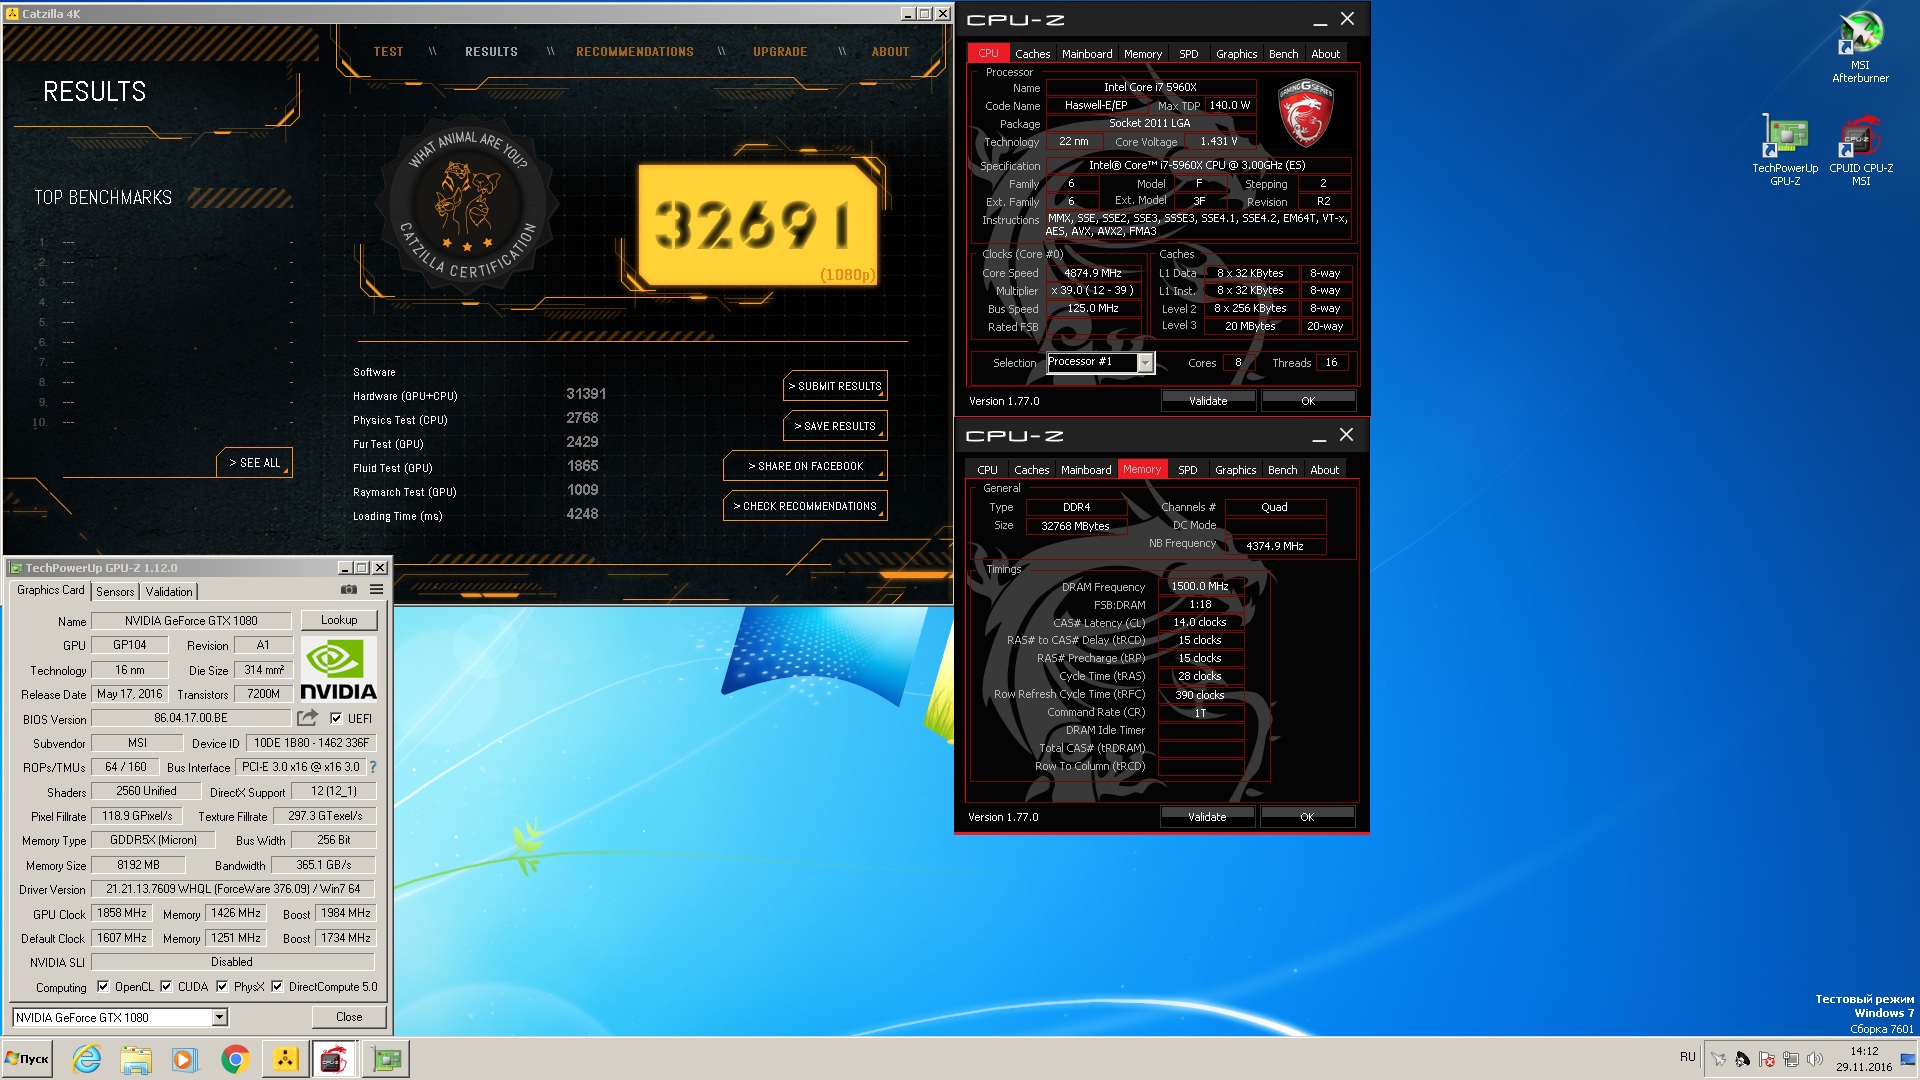Click the 32691 score display
This screenshot has width=1920, height=1080.
coord(758,226)
